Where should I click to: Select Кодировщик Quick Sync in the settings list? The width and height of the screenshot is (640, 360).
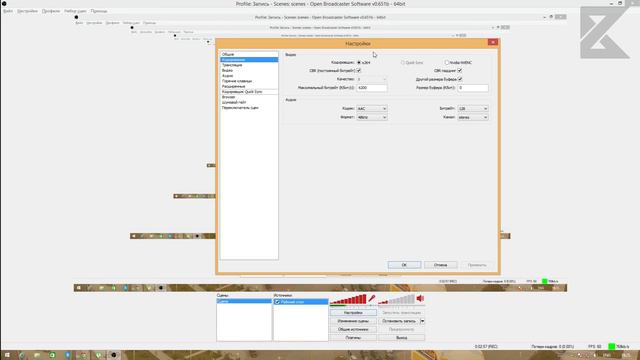249,92
